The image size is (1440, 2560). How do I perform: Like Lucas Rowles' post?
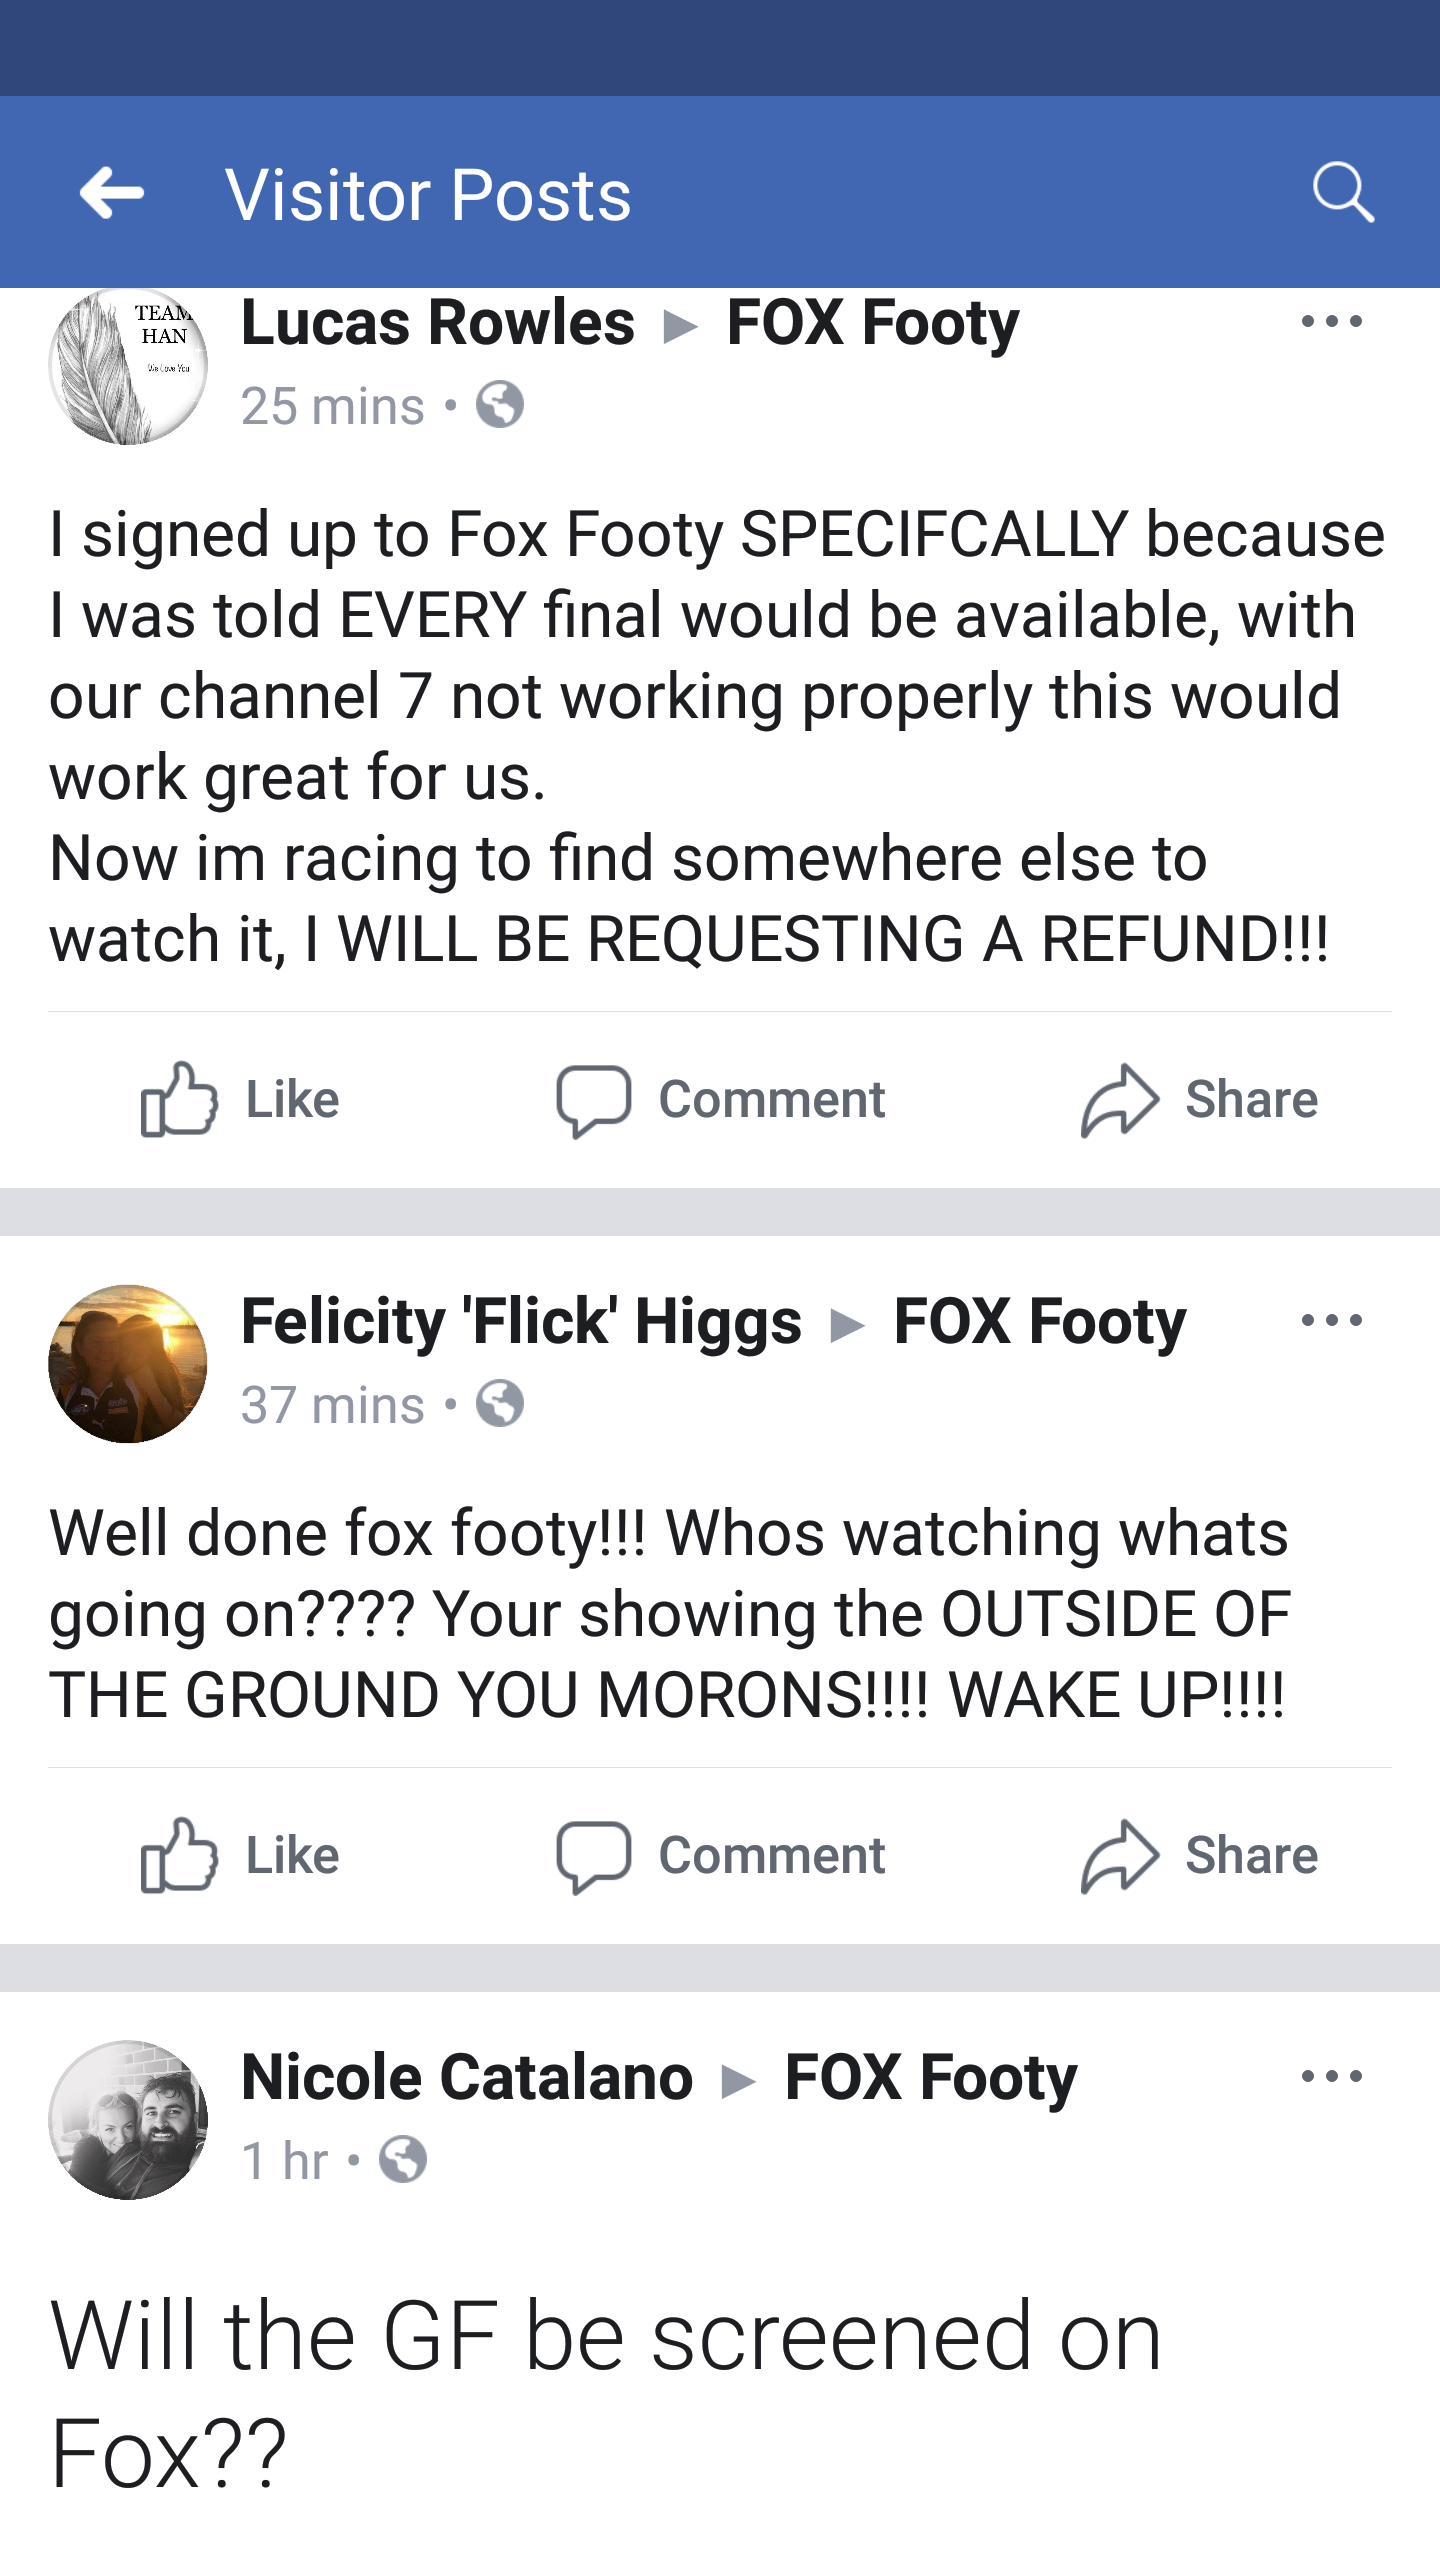[x=240, y=1100]
